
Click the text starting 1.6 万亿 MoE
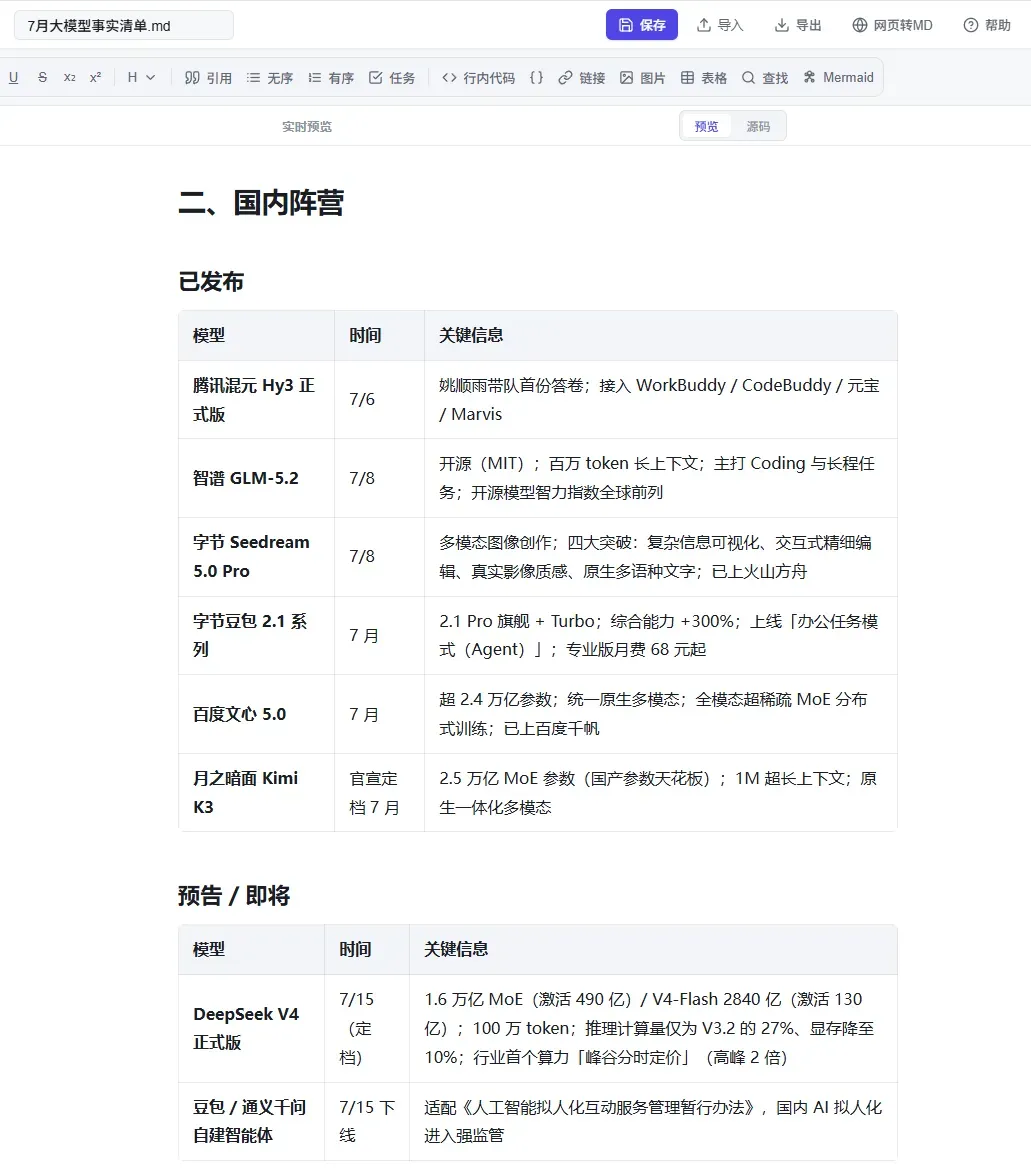pos(650,1028)
